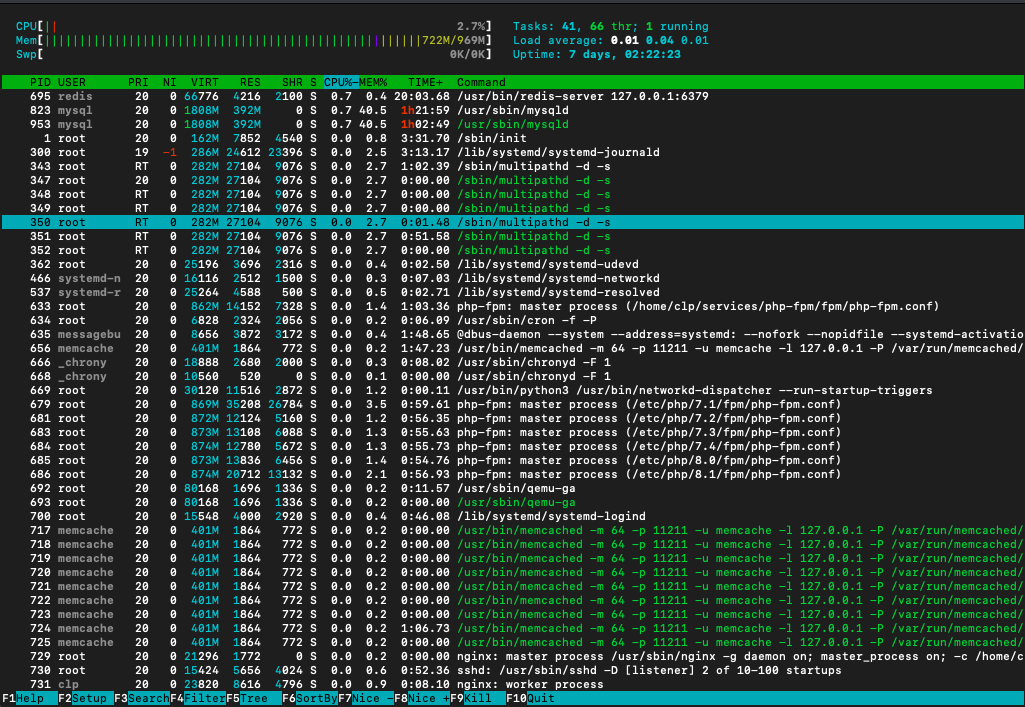Click the Swp usage meter
This screenshot has height=707, width=1025.
[x=254, y=54]
